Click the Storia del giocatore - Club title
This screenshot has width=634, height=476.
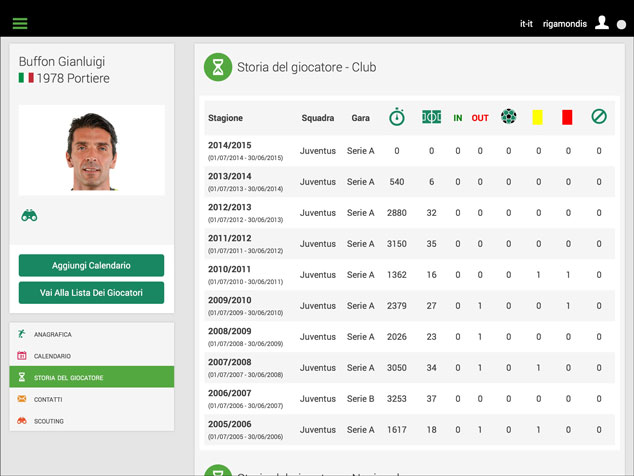coord(306,67)
